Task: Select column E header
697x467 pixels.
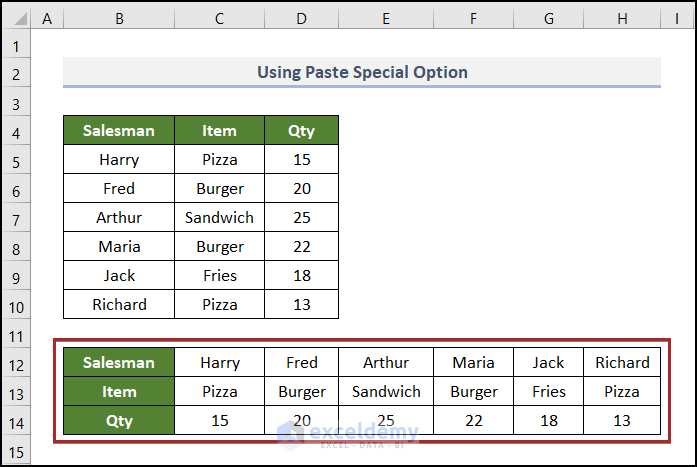Action: tap(386, 19)
